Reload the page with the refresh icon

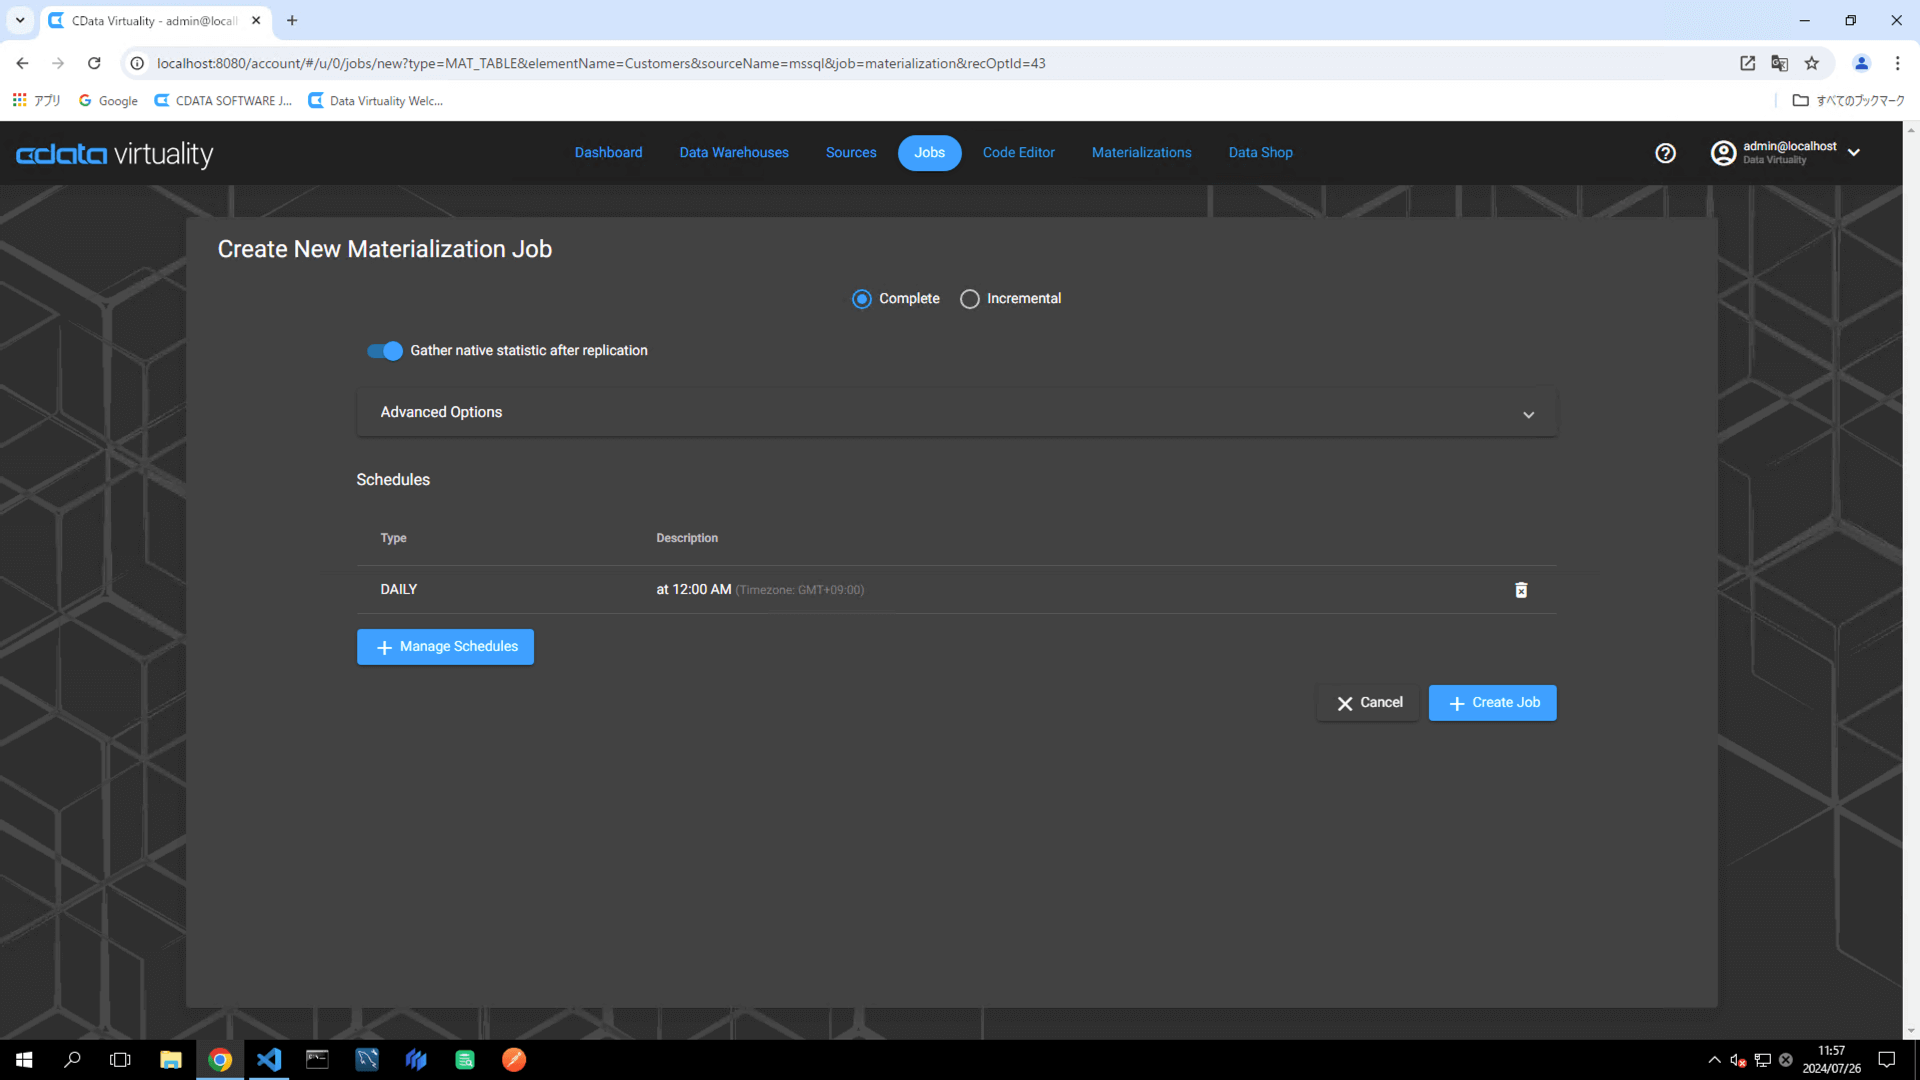(x=94, y=63)
